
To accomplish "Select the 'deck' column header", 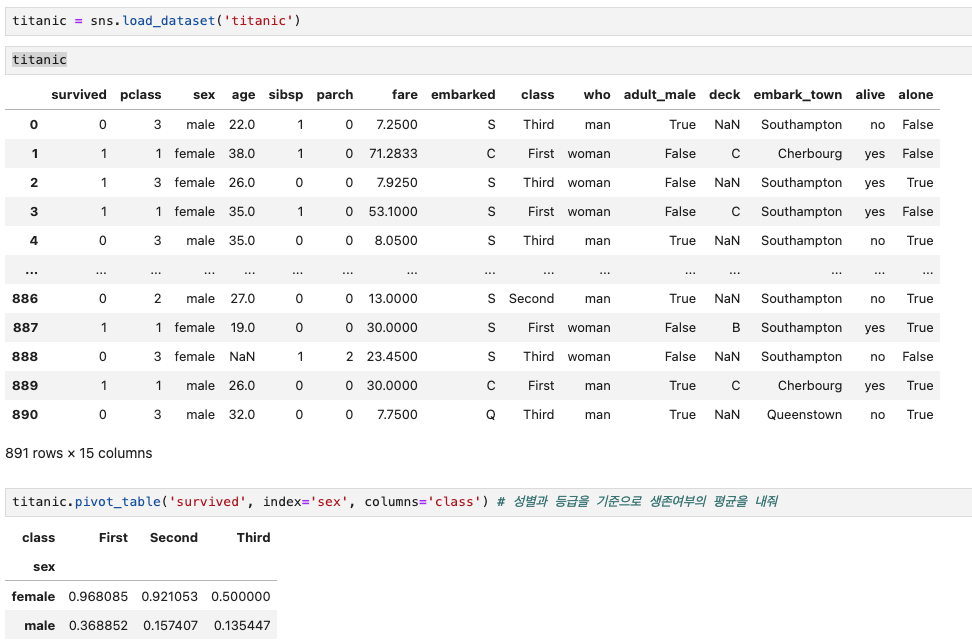I will pyautogui.click(x=725, y=95).
